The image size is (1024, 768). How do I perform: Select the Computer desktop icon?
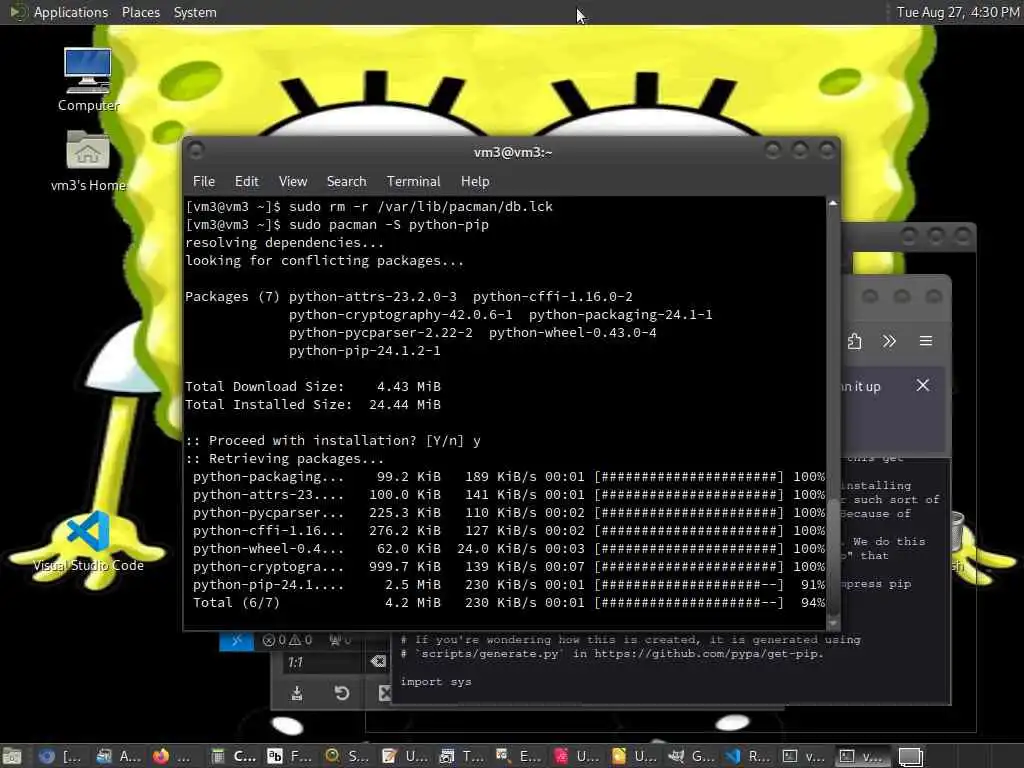88,80
